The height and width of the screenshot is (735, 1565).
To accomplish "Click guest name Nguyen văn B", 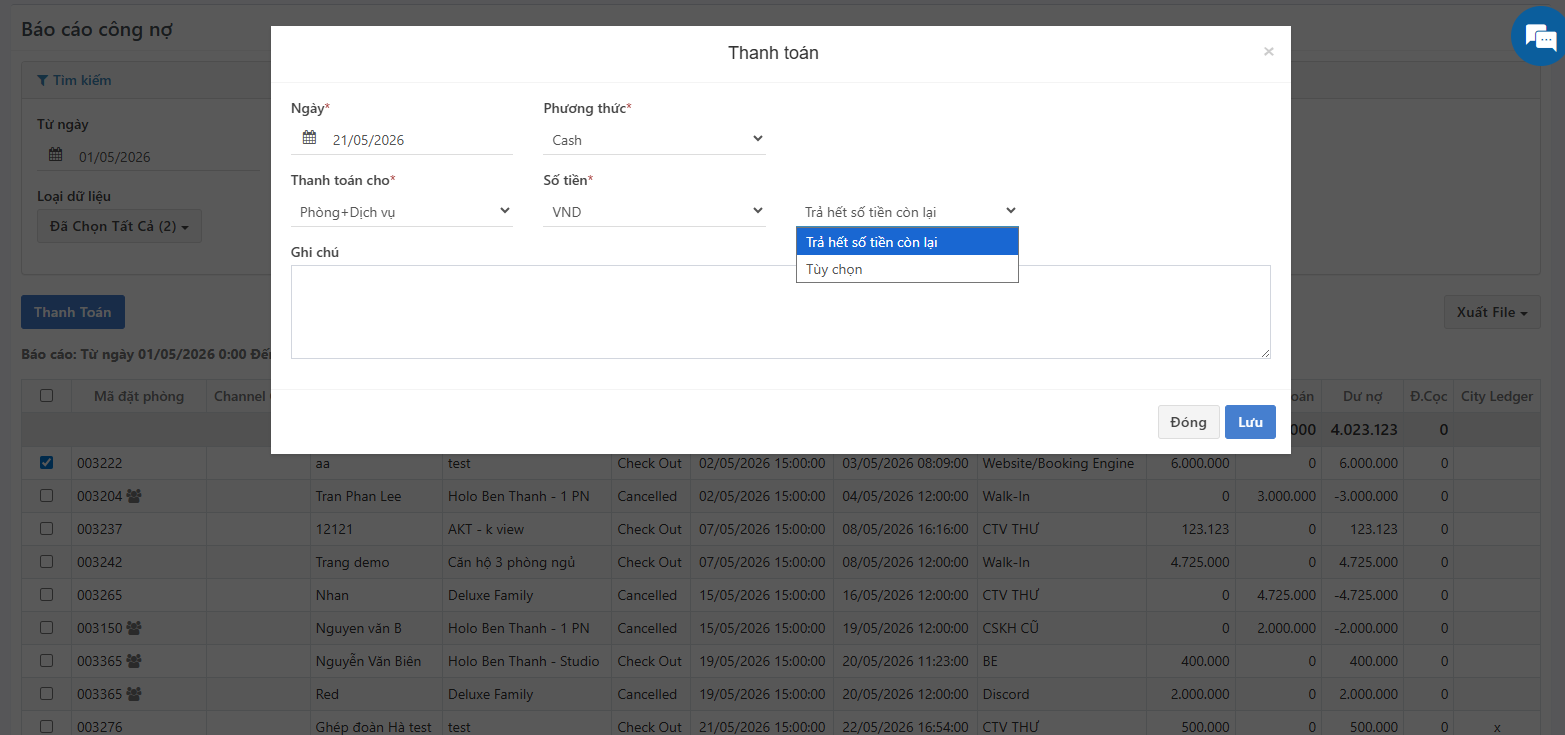I will tap(358, 628).
